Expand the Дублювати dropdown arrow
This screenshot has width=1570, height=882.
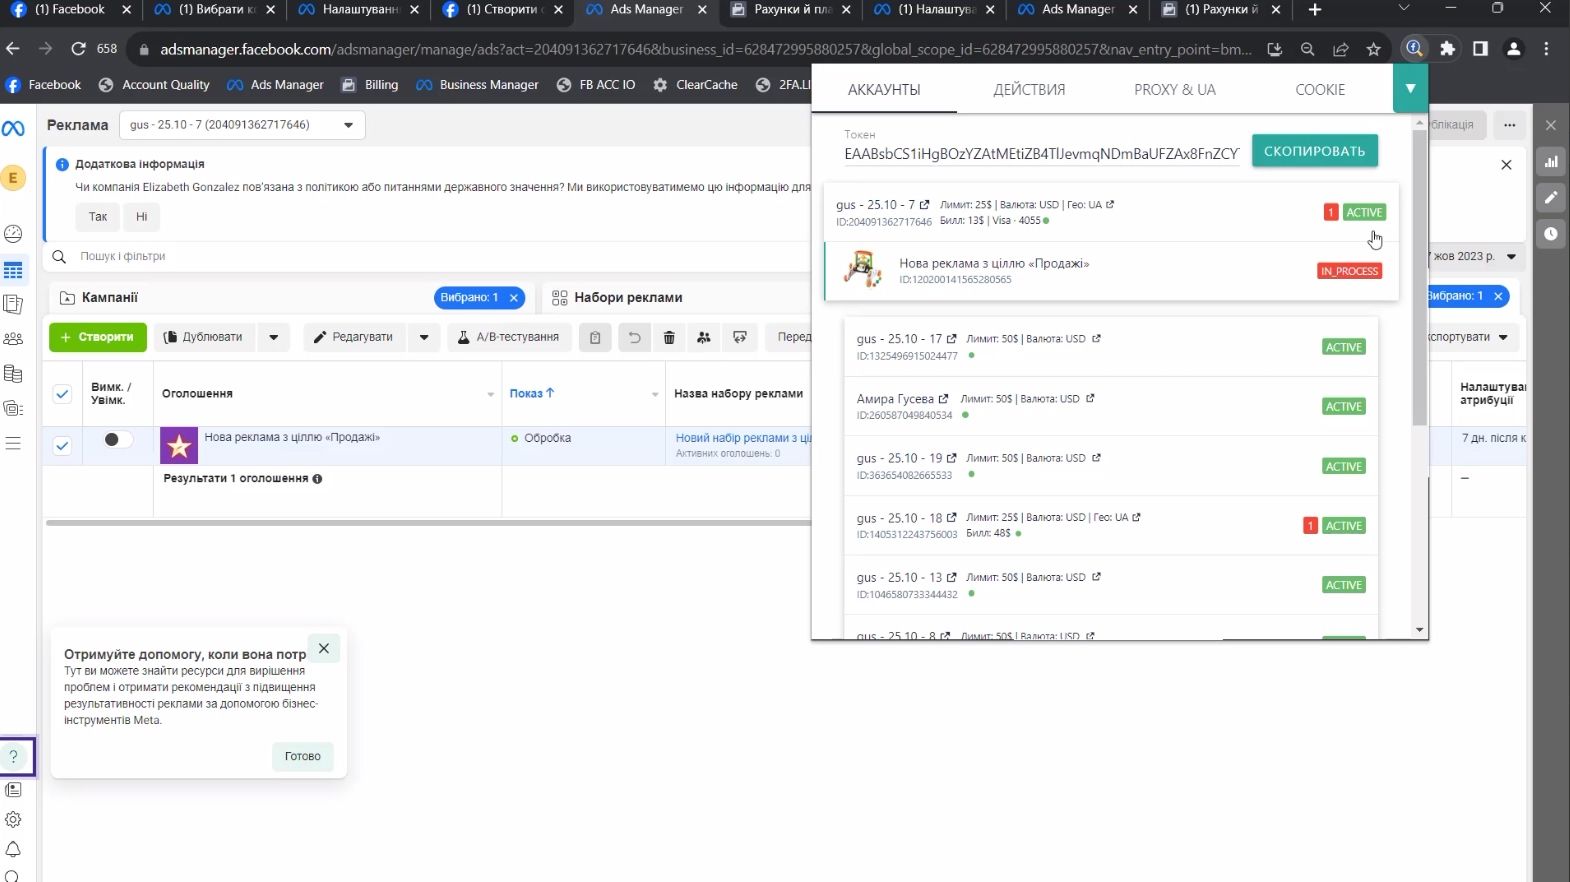click(x=274, y=337)
